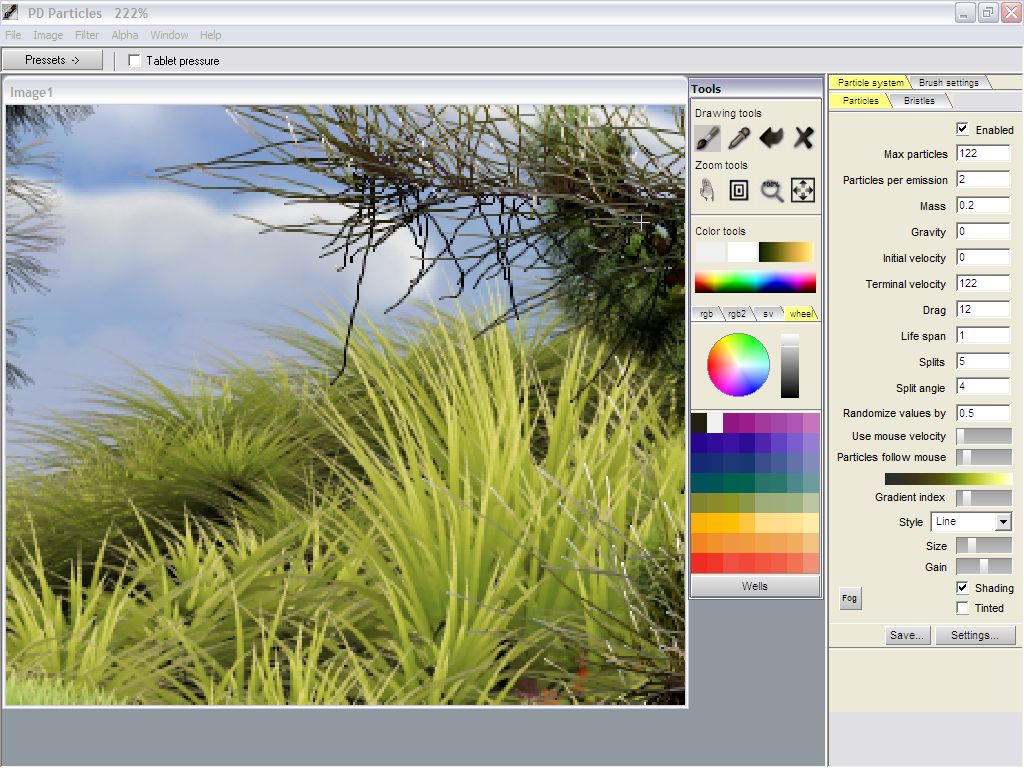Select the eyedropper color picker tool
Screen dimensions: 1024x768
(739, 138)
